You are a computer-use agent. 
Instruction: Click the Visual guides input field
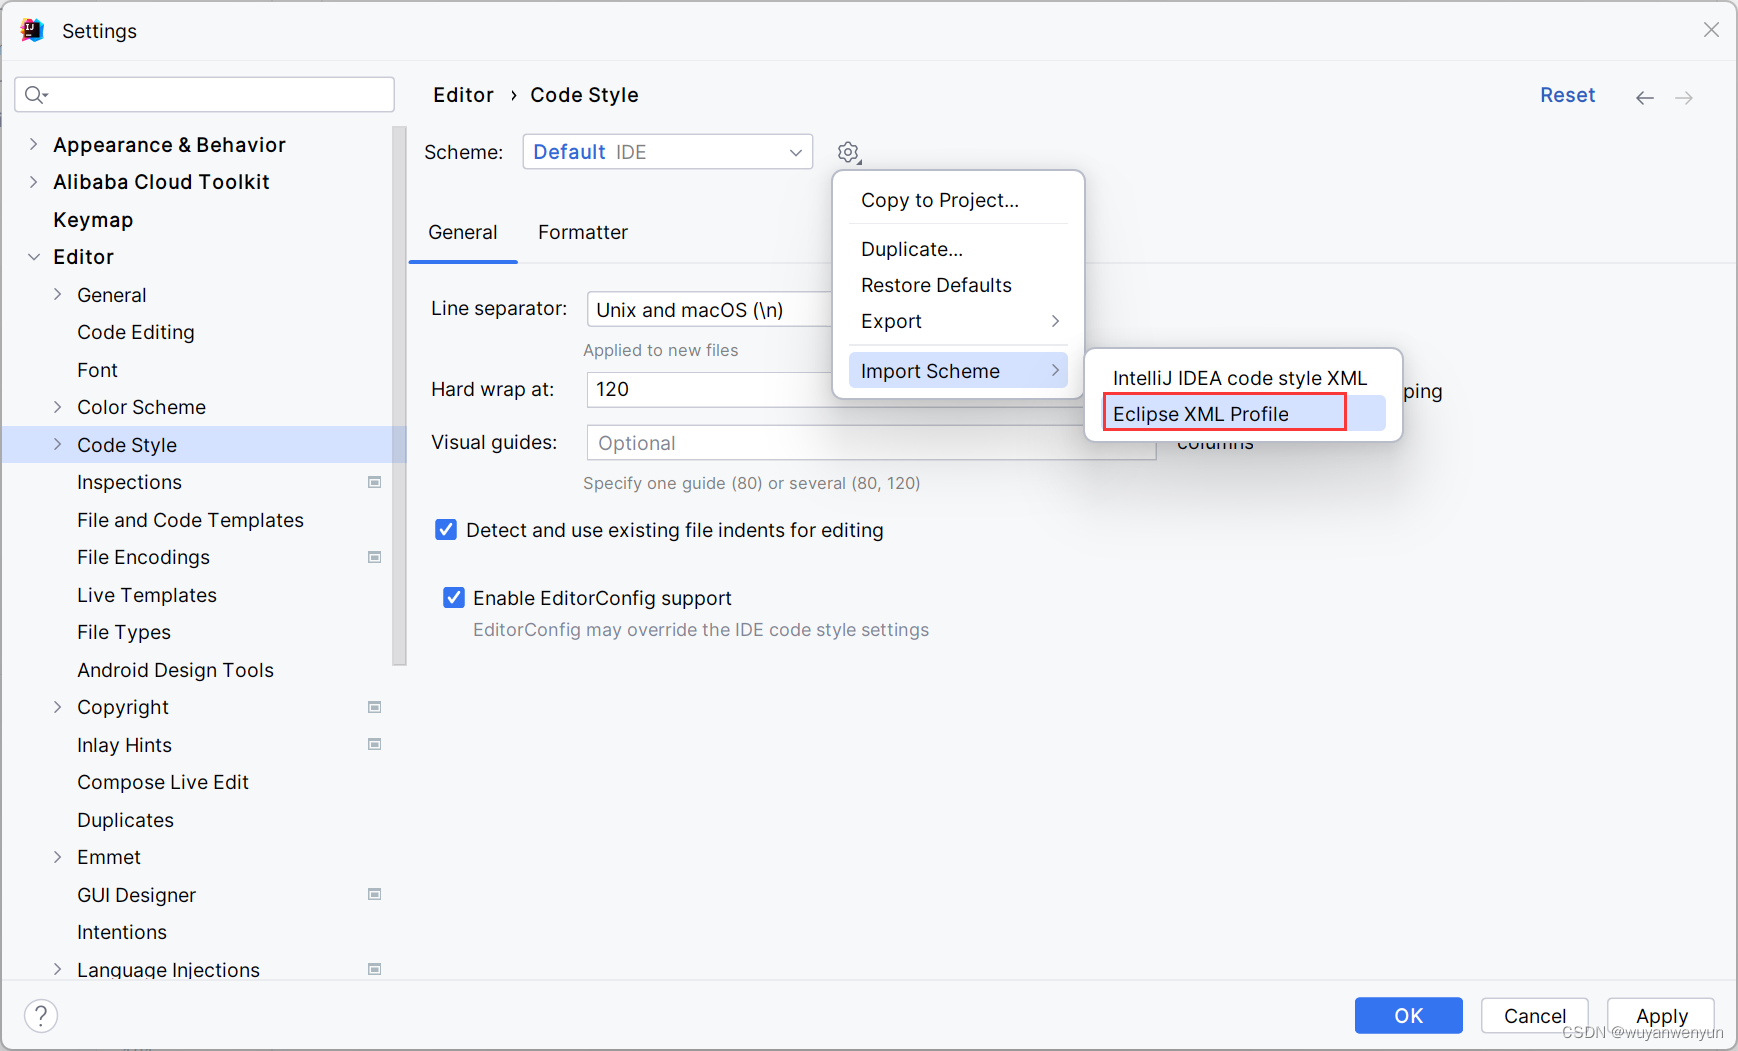click(x=871, y=443)
